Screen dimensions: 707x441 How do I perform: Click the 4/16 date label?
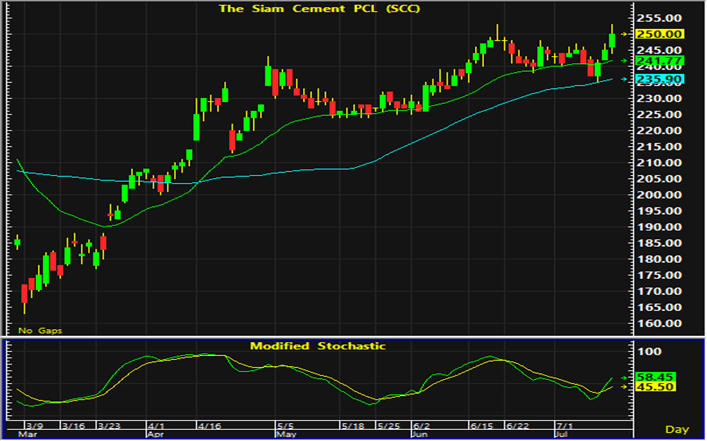click(208, 426)
